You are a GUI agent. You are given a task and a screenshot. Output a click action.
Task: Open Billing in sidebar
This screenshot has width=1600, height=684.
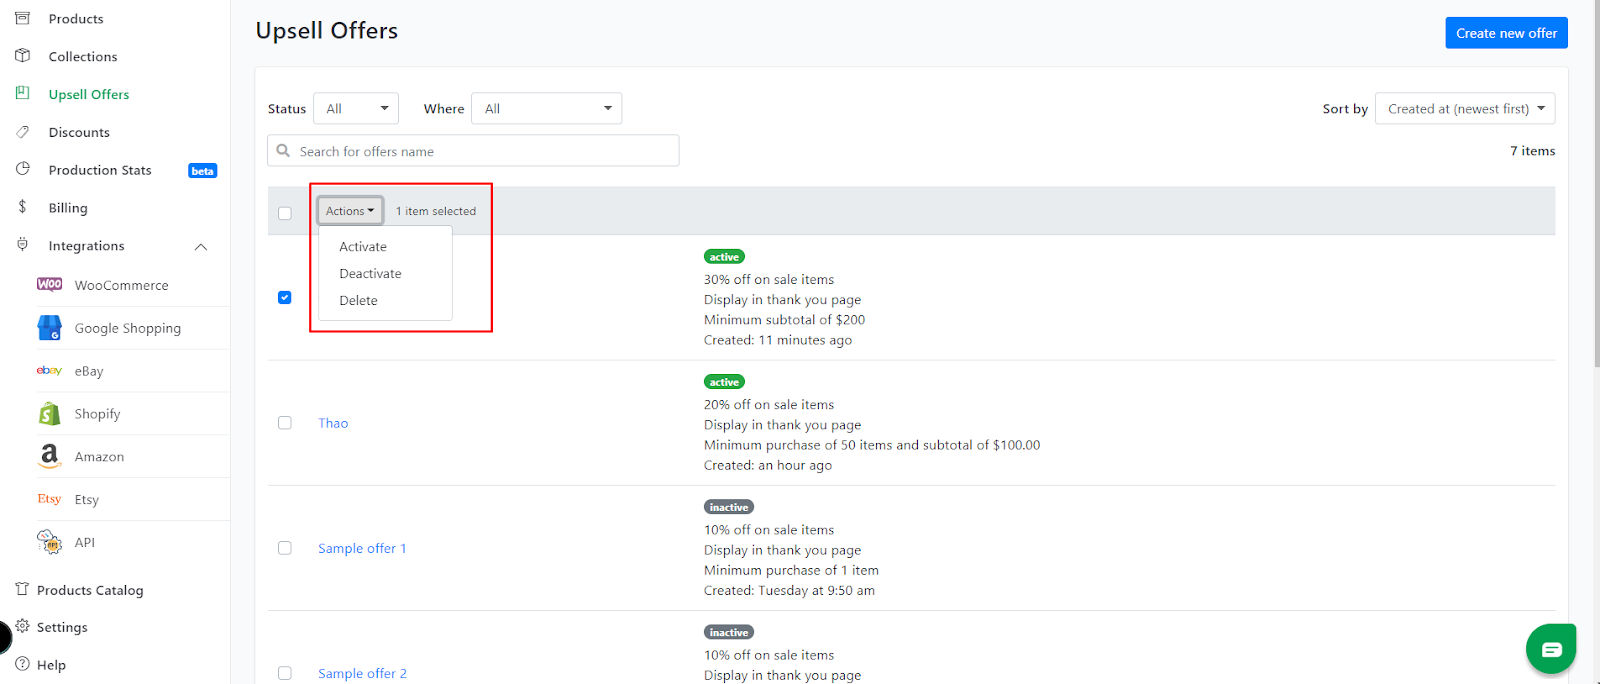68,208
